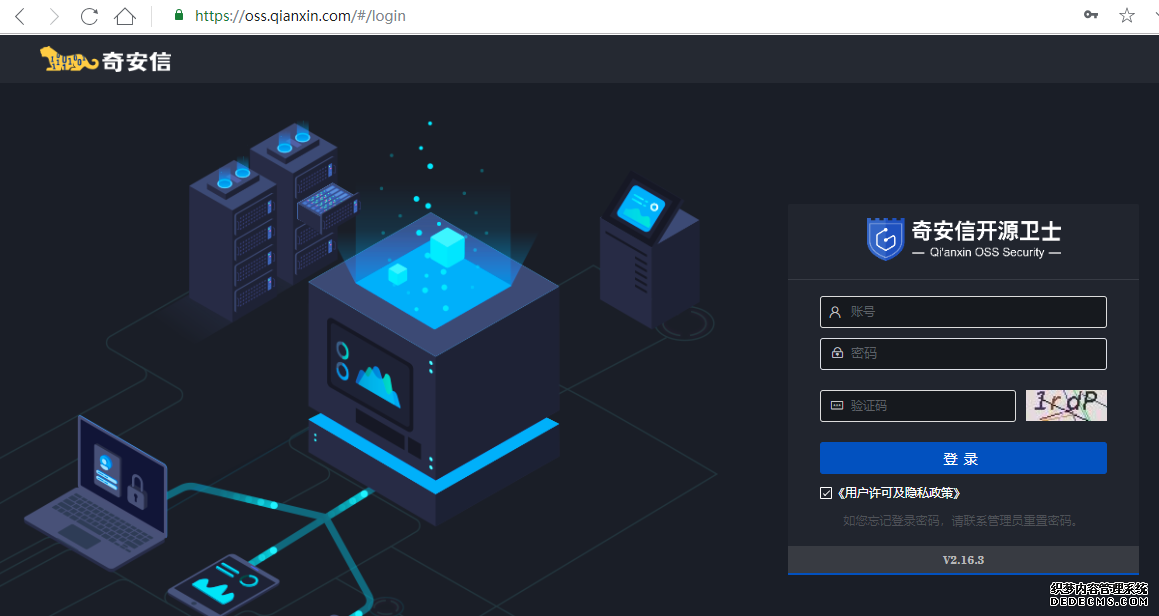
Task: Click the 奇安信 logo in header
Action: (106, 60)
